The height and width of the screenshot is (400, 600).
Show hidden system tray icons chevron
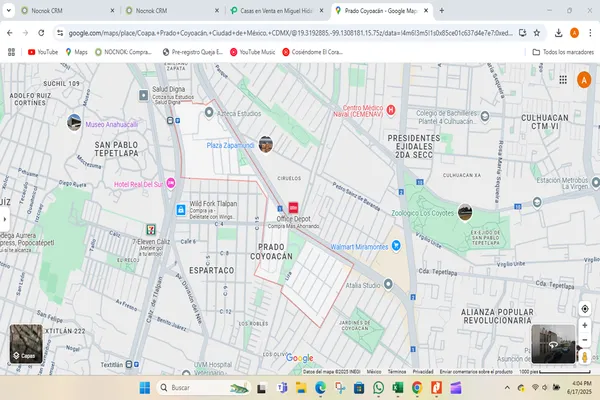(x=507, y=388)
